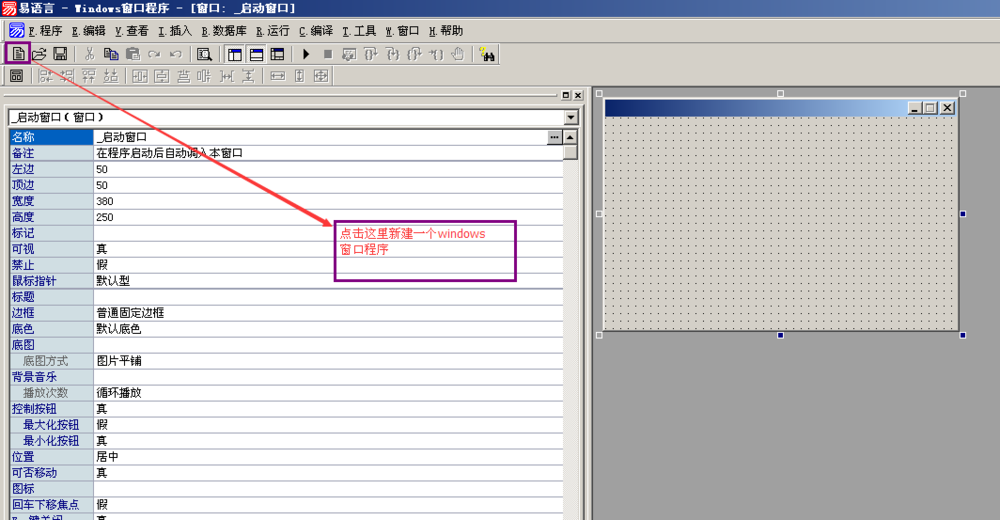Screen dimensions: 1000x520
Task: Click the same width icon
Action: pyautogui.click(x=278, y=76)
